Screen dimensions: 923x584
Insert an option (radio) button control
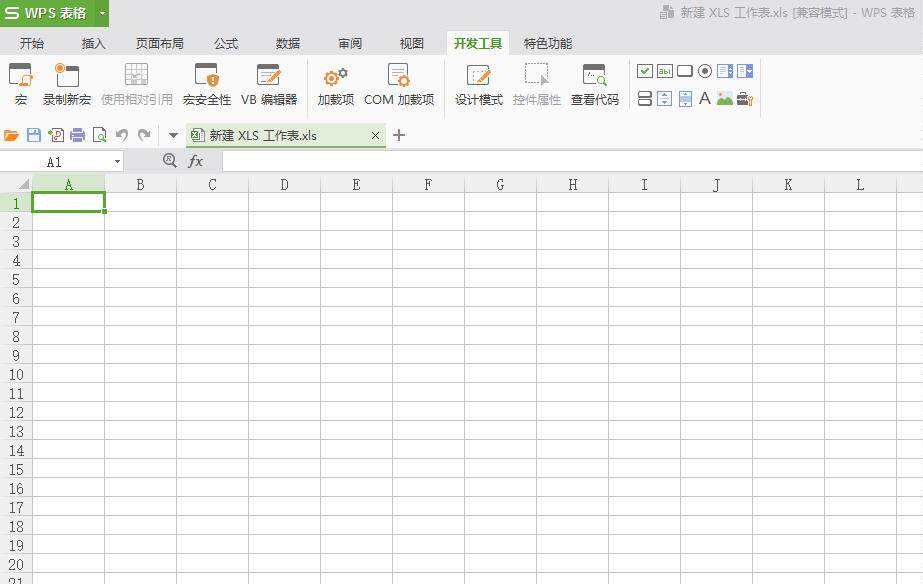(x=705, y=71)
